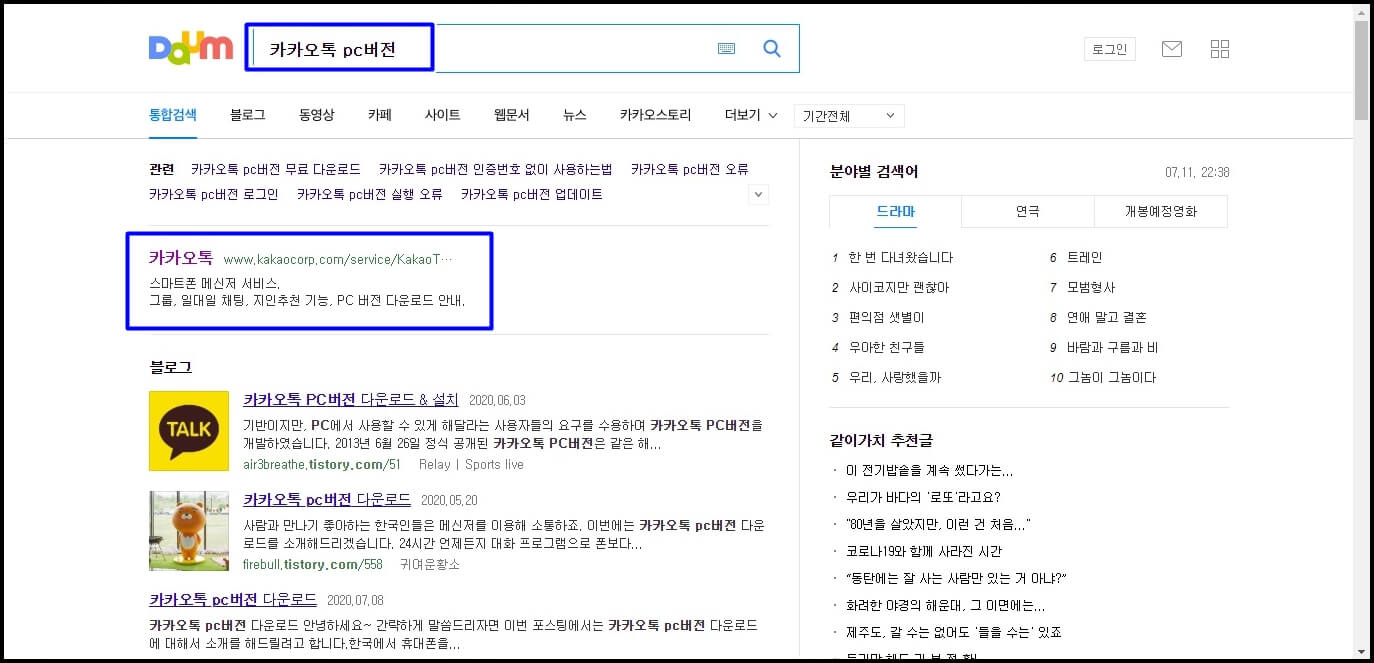
Task: Open the virtual keyboard icon in search box
Action: (727, 48)
